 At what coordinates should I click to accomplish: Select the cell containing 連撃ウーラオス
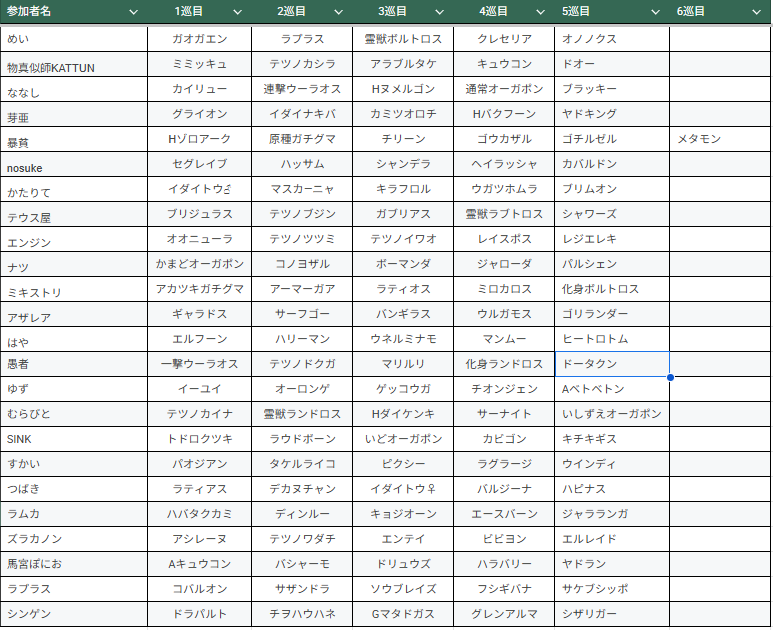[x=302, y=89]
